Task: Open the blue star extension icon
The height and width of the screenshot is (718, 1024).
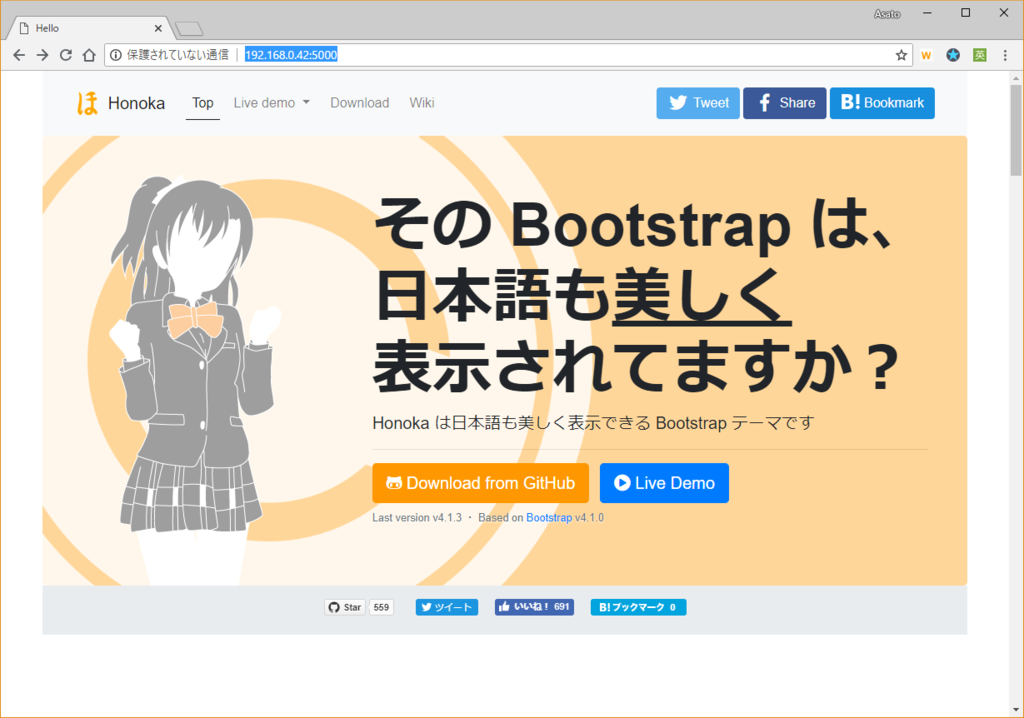Action: pyautogui.click(x=953, y=55)
